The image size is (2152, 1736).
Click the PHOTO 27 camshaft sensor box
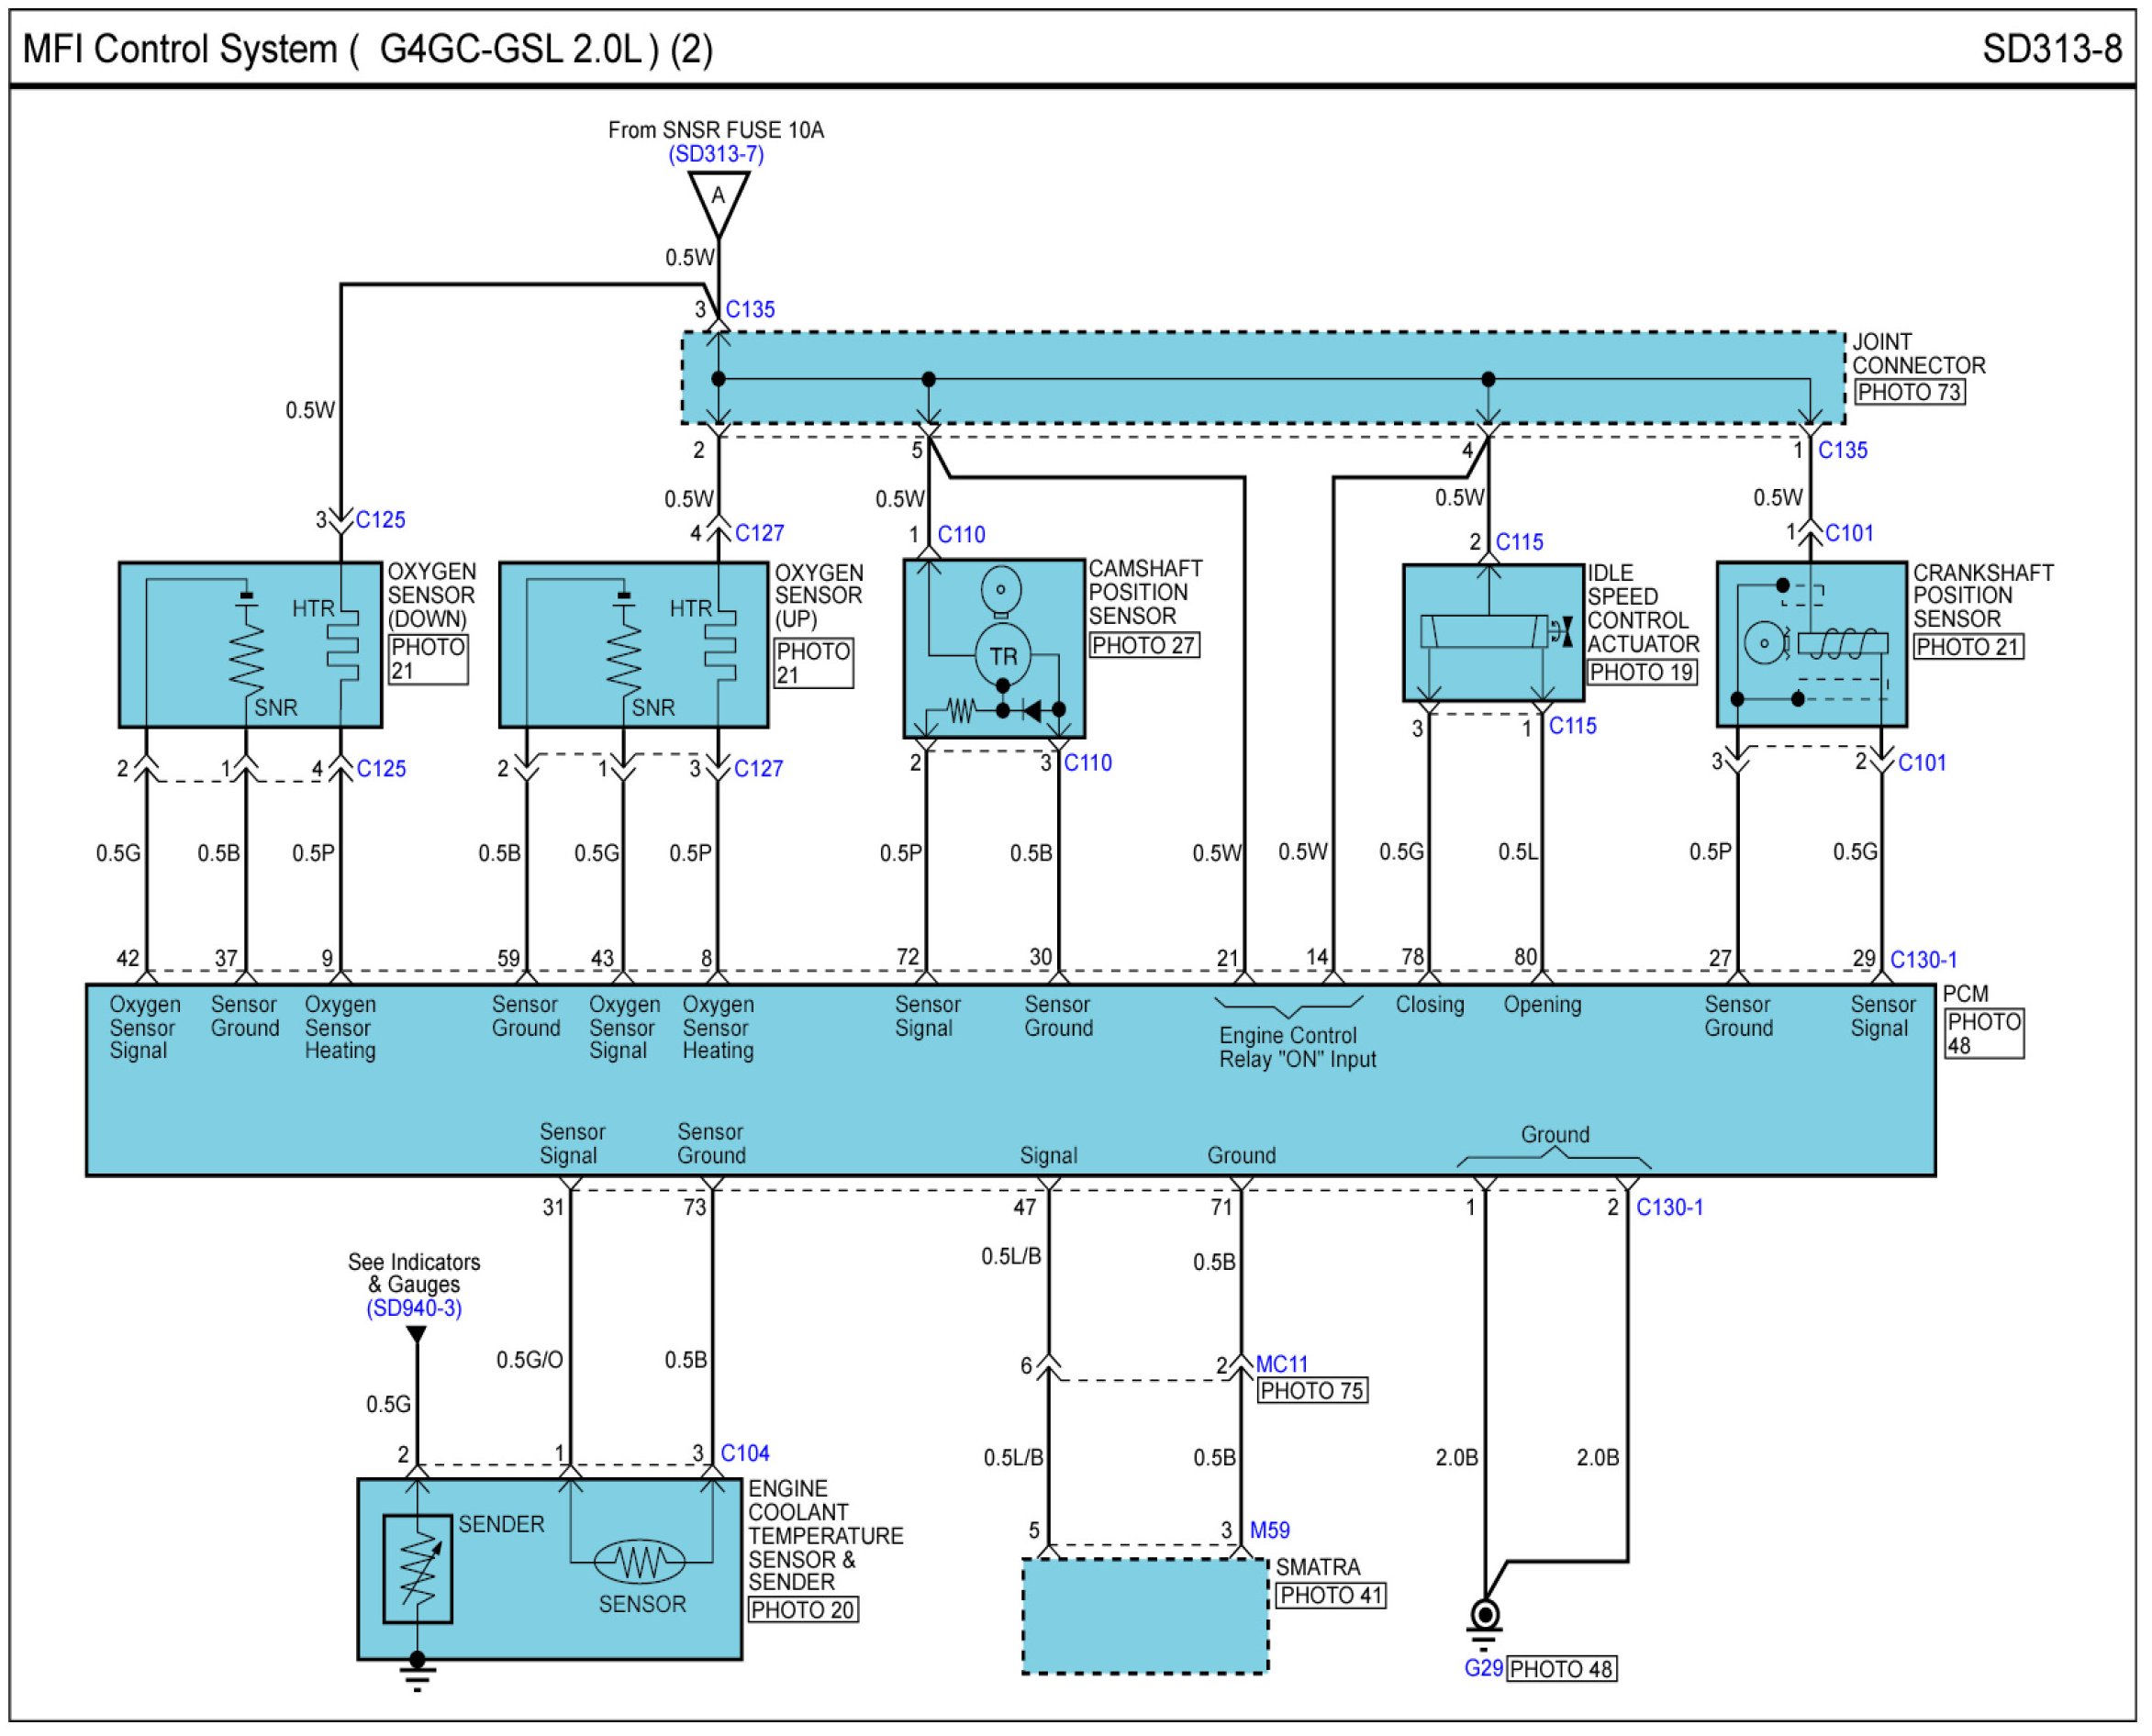(x=1144, y=645)
